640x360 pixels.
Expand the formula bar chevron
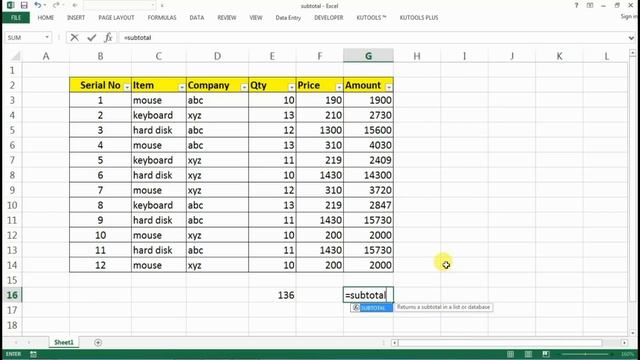[631, 38]
